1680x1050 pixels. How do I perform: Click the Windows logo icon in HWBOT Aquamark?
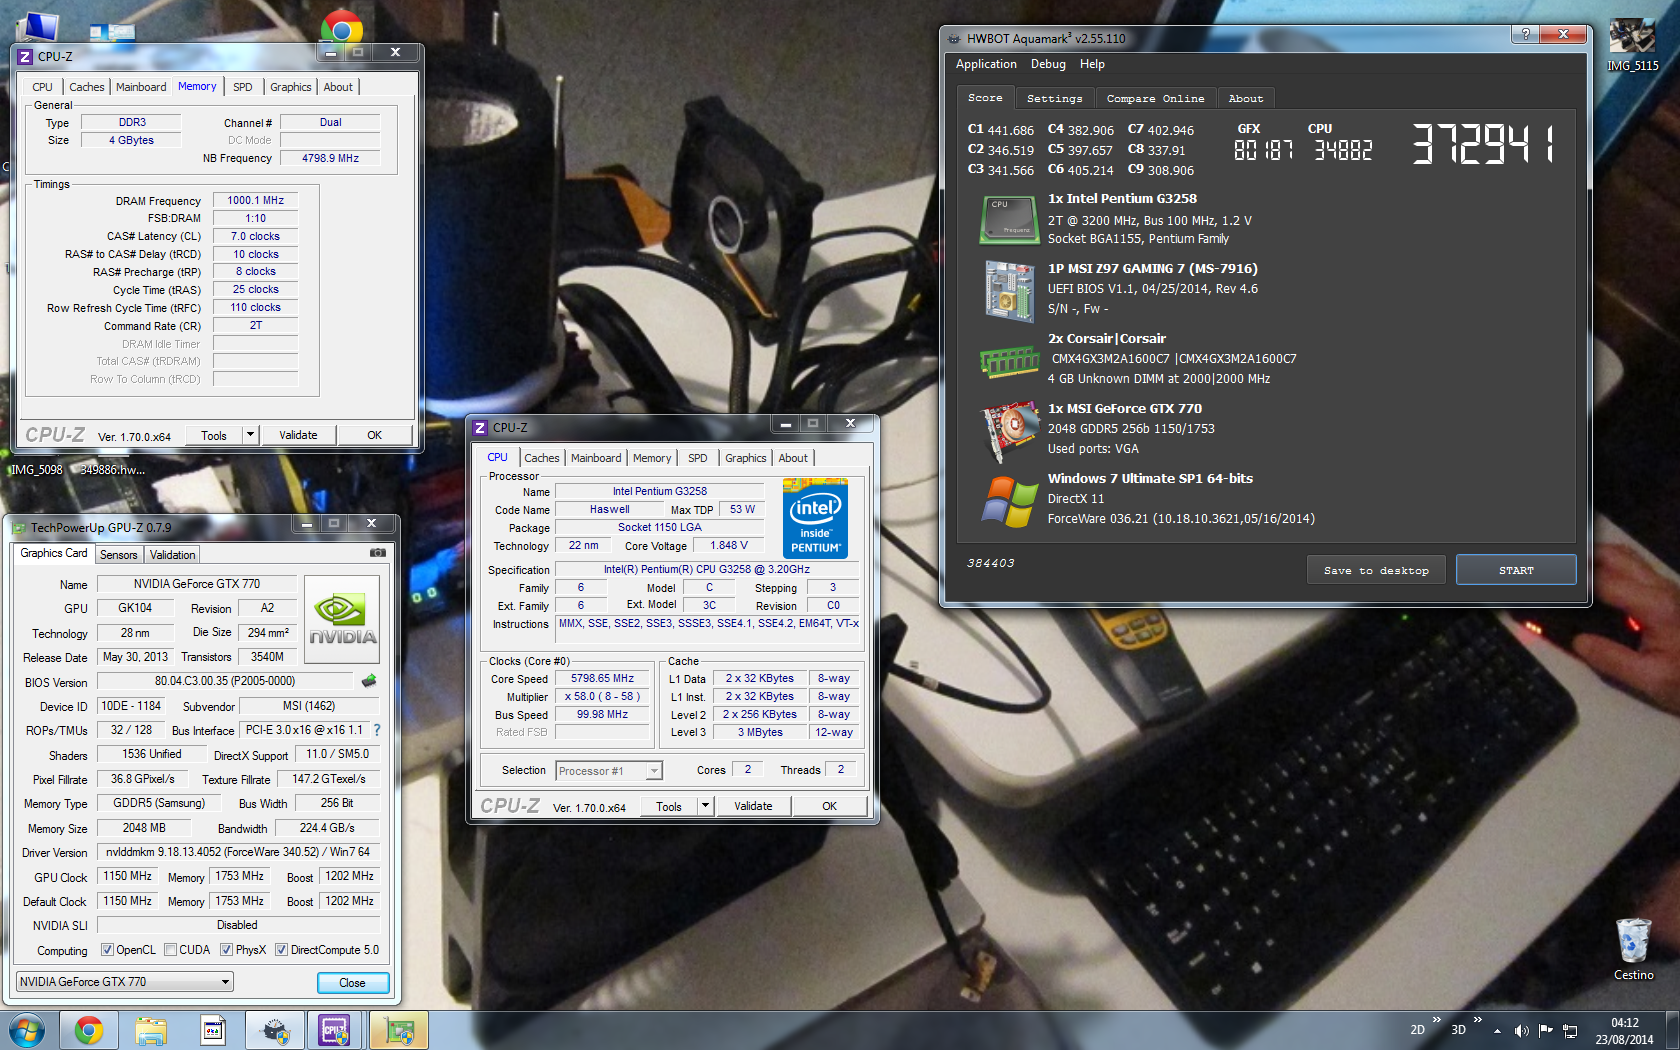click(x=1009, y=501)
